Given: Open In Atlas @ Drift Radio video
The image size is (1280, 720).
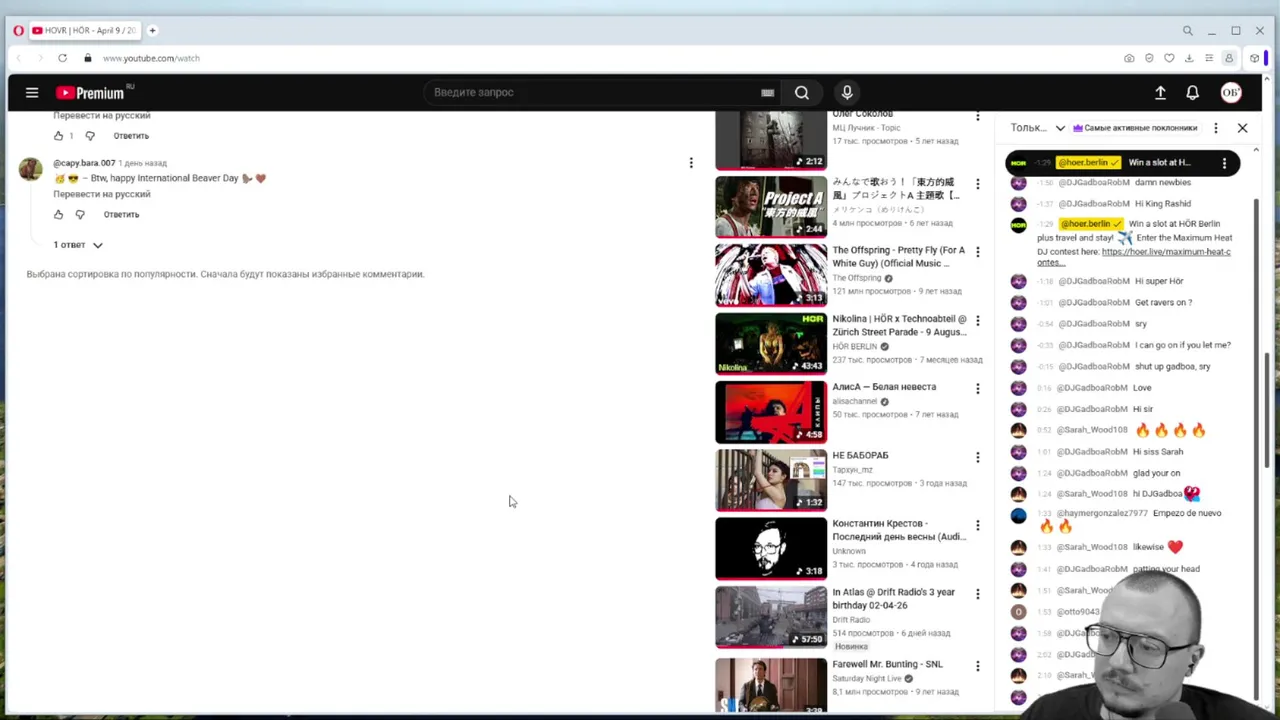Looking at the screenshot, I should (771, 617).
